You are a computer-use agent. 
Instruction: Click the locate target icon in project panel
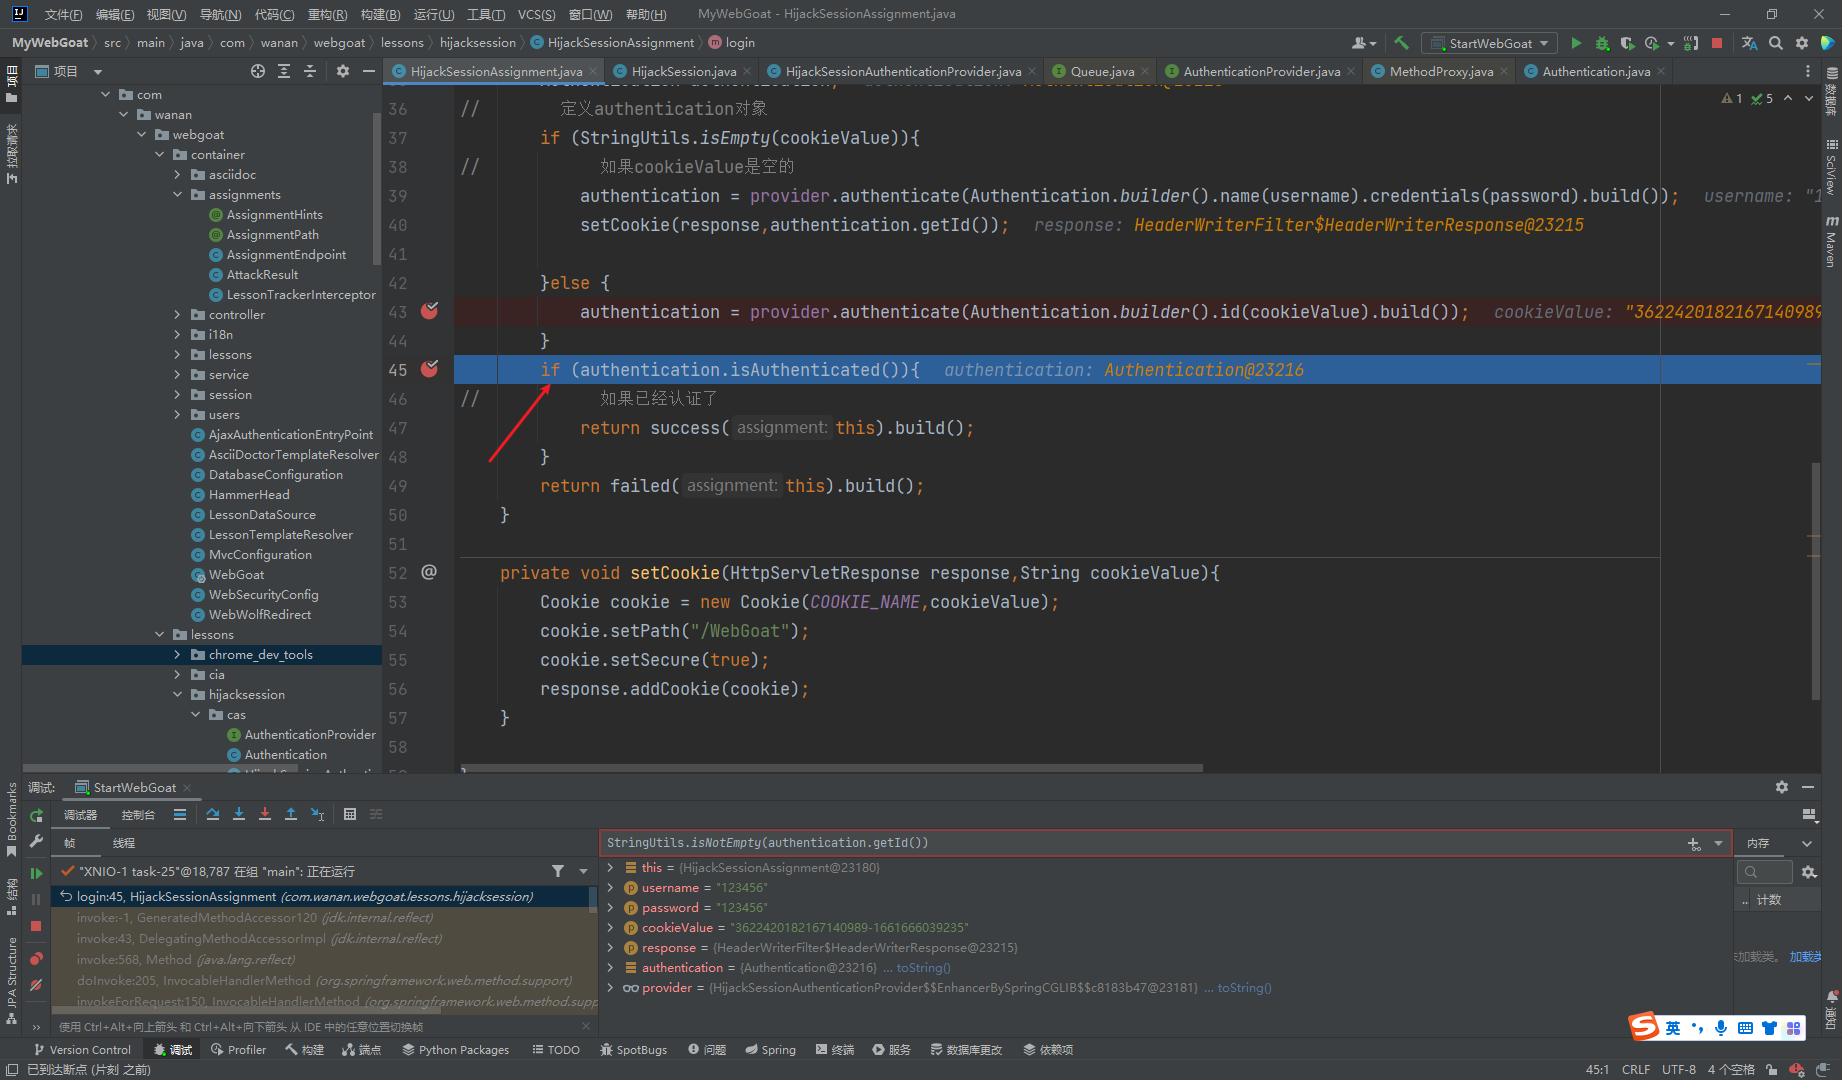pos(258,71)
